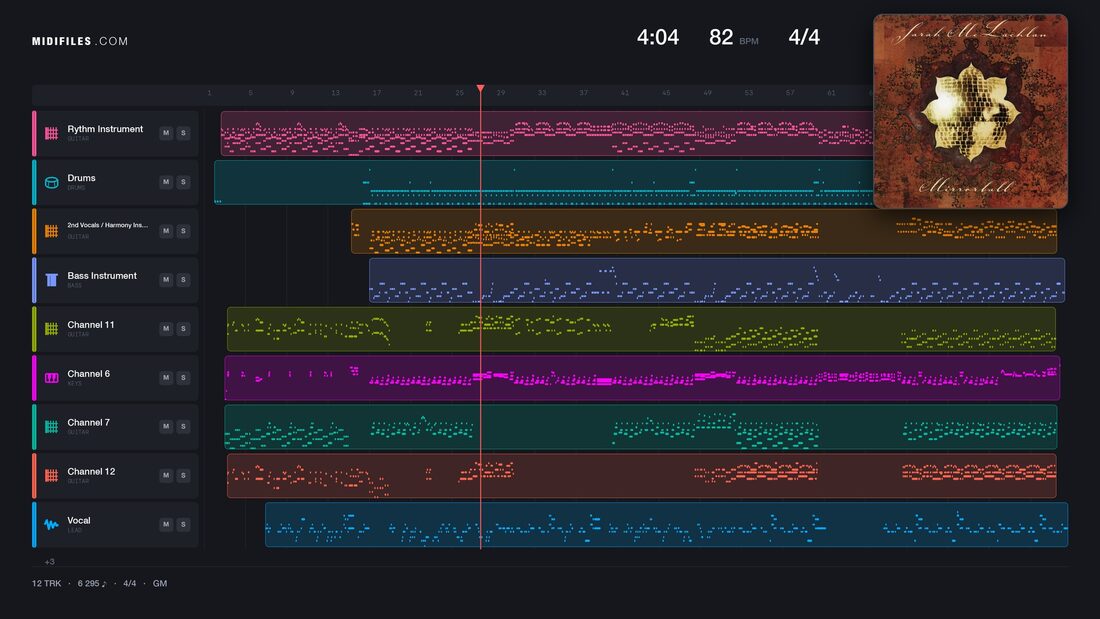Click the green Channel 7 MIDI clip
The image size is (1100, 619).
pos(640,427)
